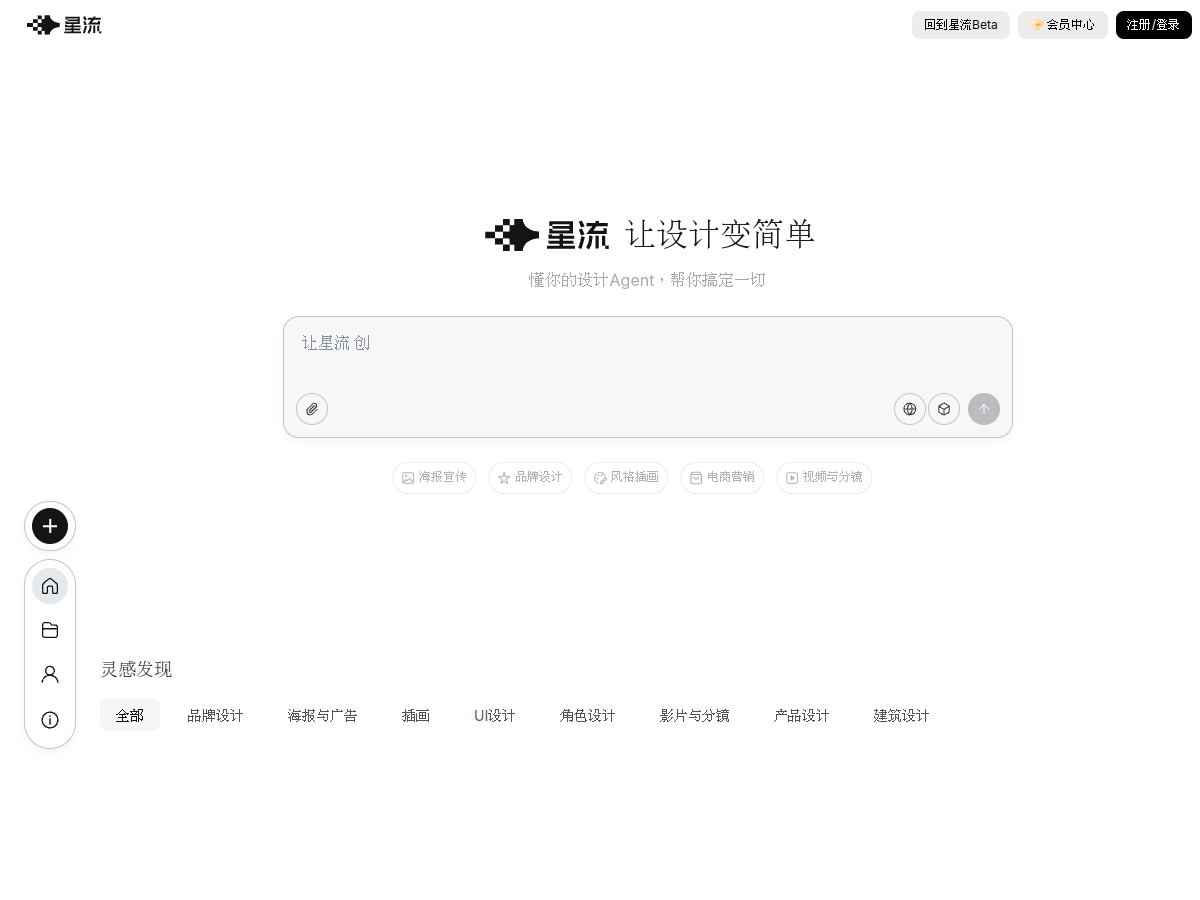Image resolution: width=1200 pixels, height=900 pixels.
Task: Open the sidebar info icon
Action: (50, 720)
